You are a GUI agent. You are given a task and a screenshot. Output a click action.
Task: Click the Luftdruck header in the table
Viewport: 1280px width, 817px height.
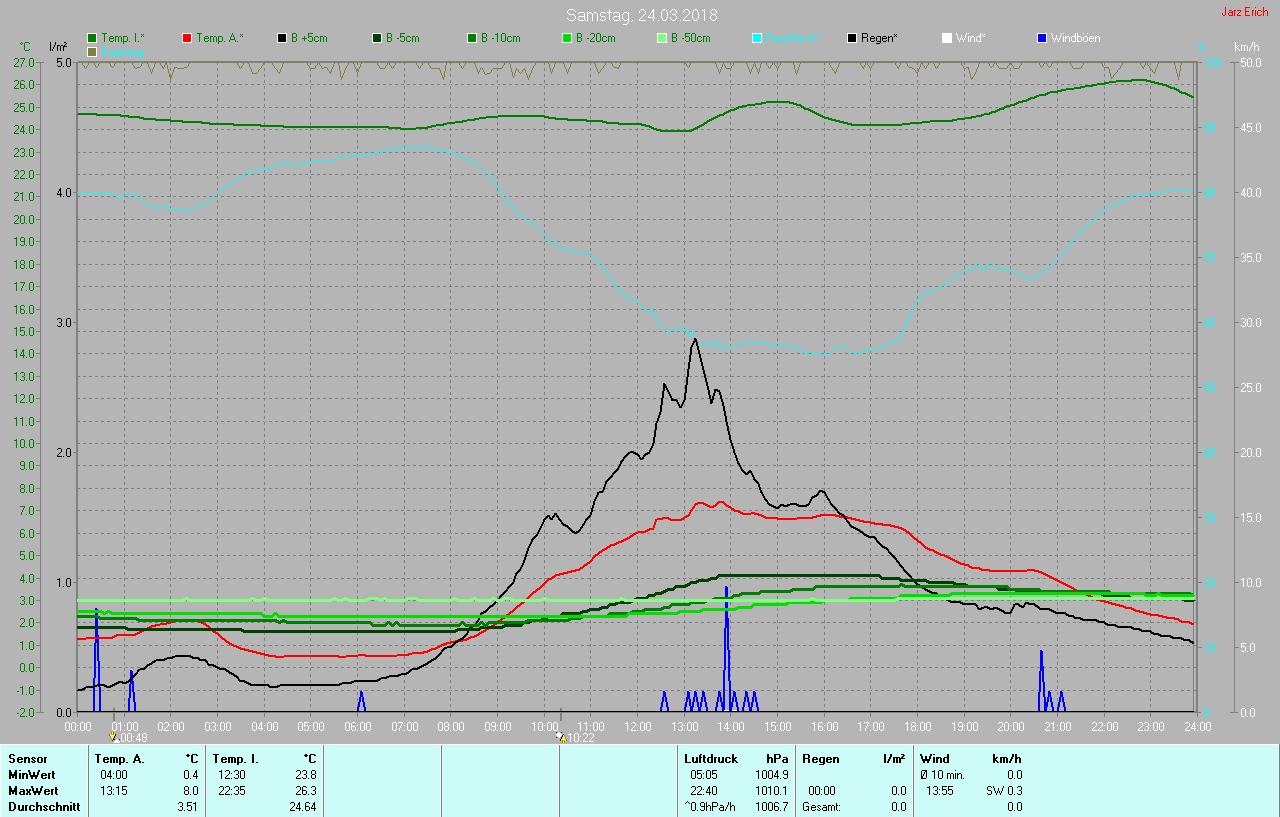tap(710, 759)
